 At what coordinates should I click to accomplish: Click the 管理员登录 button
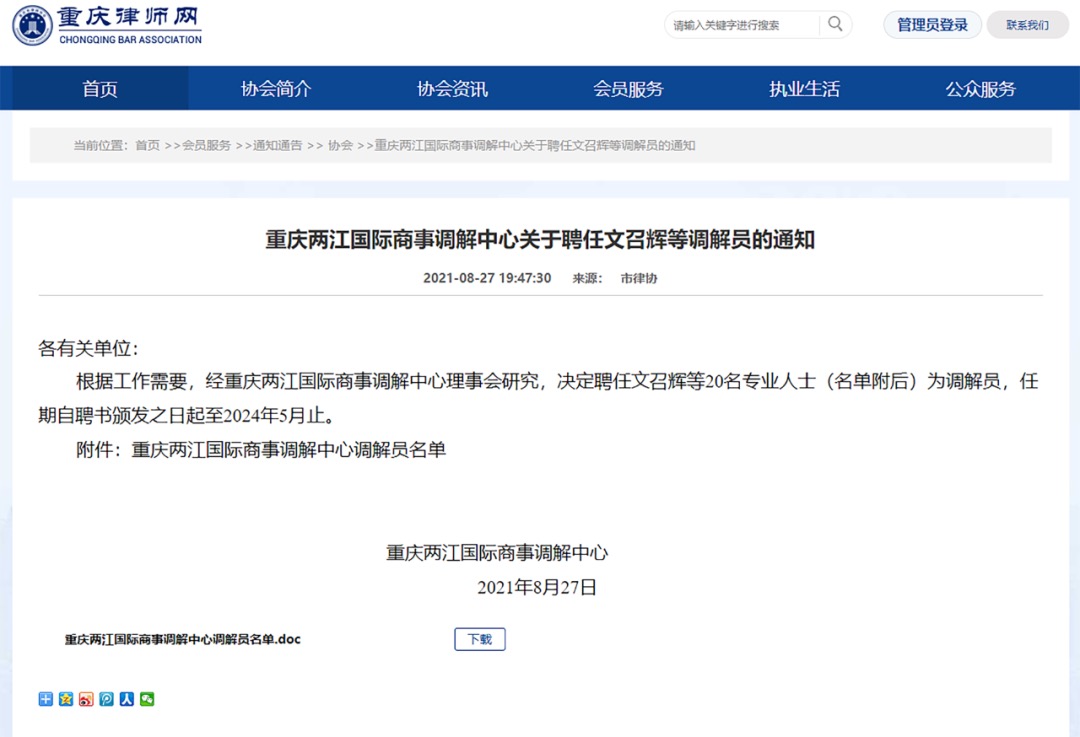(932, 24)
